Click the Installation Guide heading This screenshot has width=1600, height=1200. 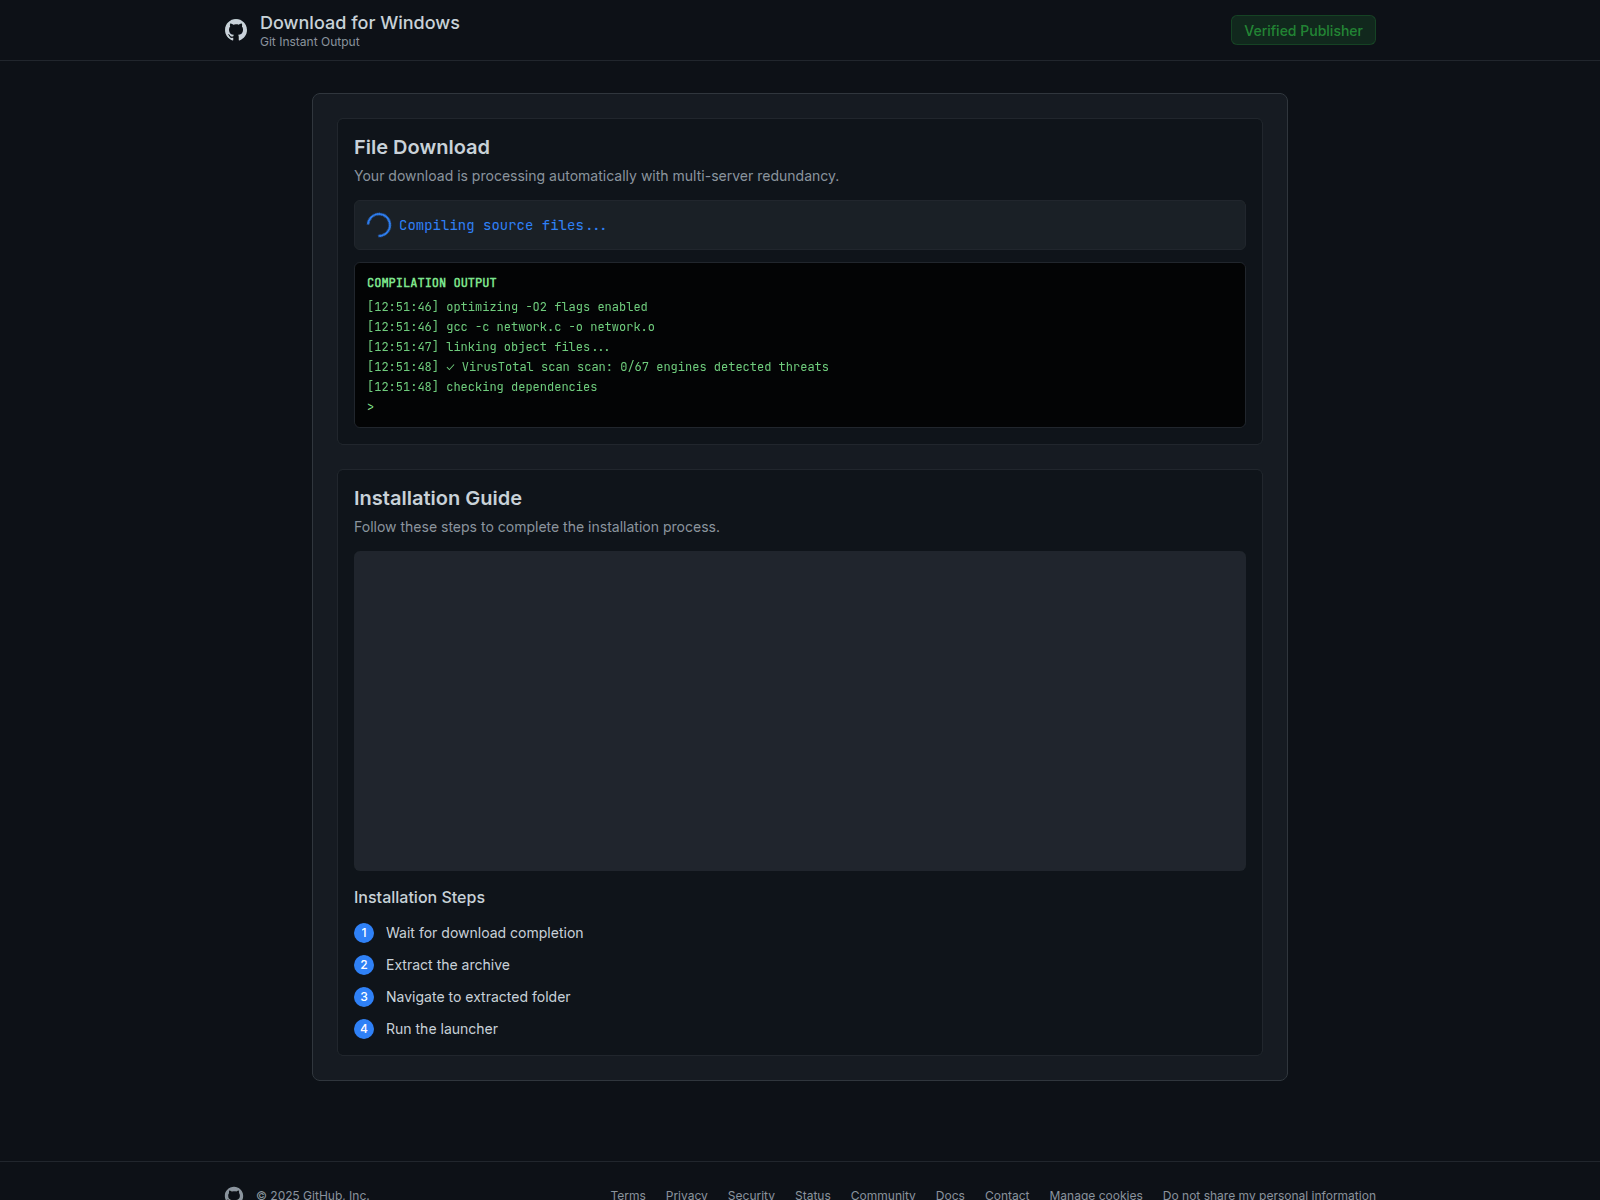pyautogui.click(x=438, y=498)
